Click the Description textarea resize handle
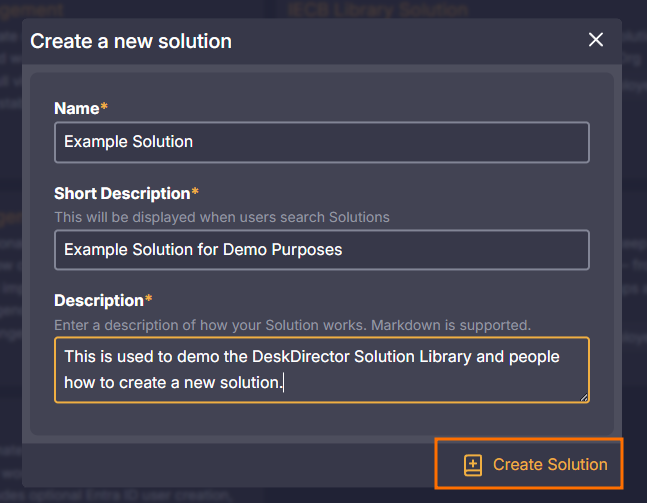The image size is (647, 503). pyautogui.click(x=583, y=397)
